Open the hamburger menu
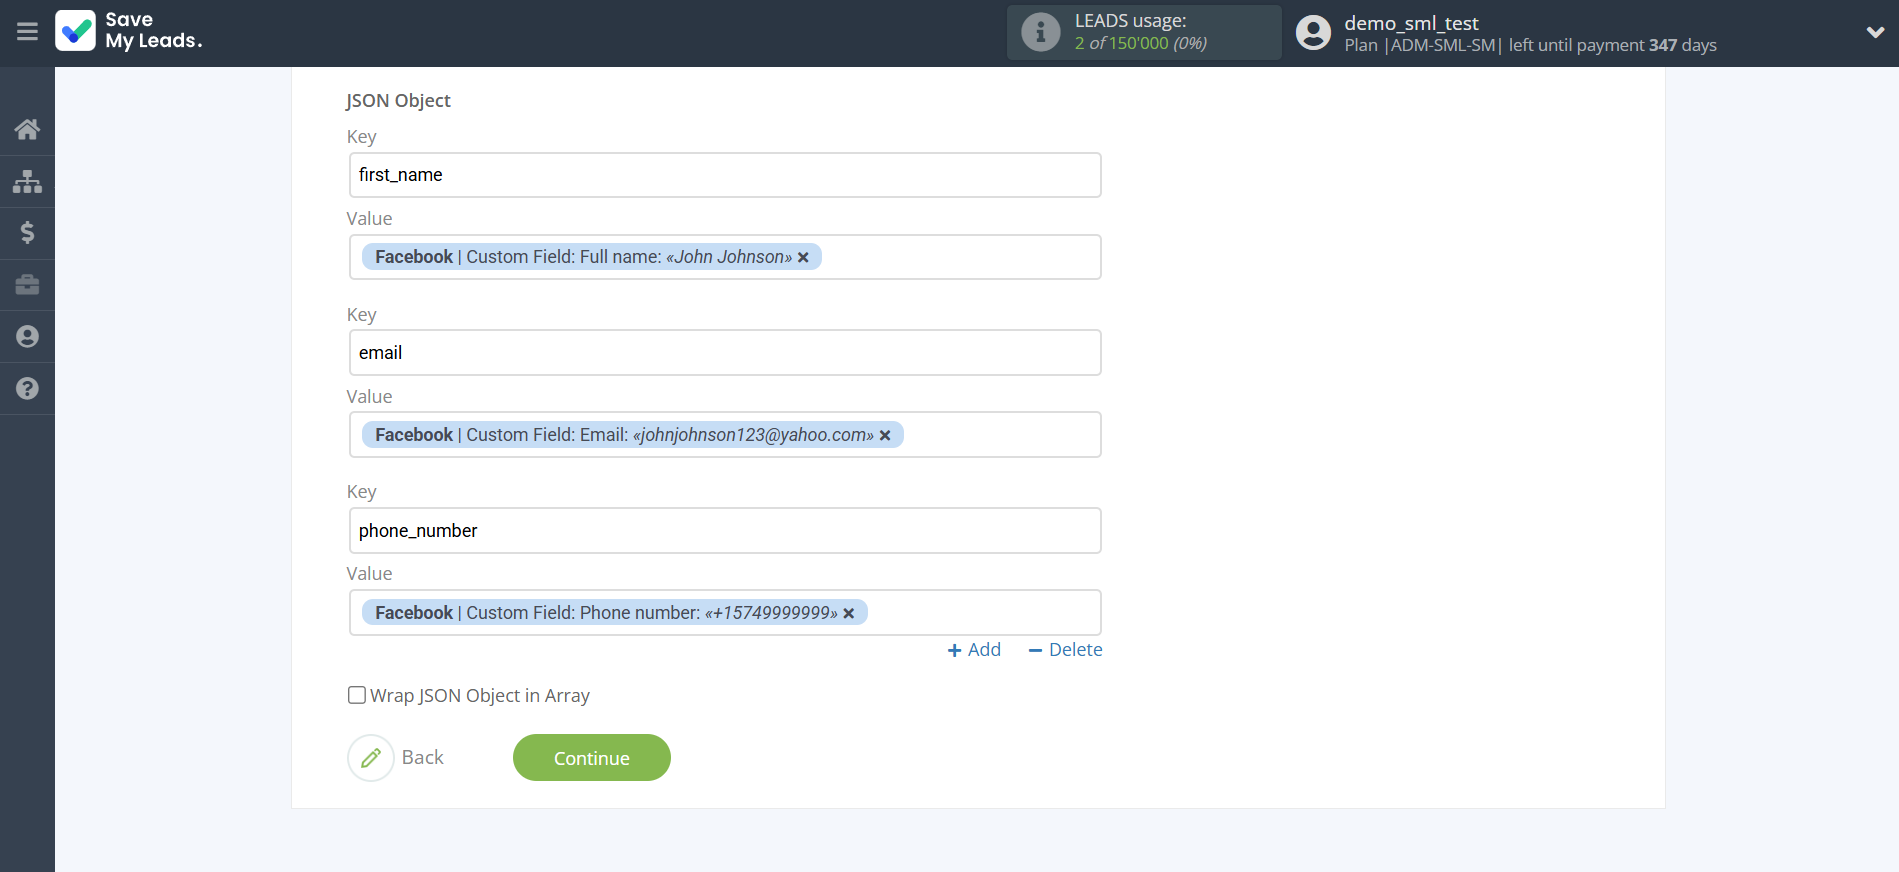The width and height of the screenshot is (1899, 872). 27,32
